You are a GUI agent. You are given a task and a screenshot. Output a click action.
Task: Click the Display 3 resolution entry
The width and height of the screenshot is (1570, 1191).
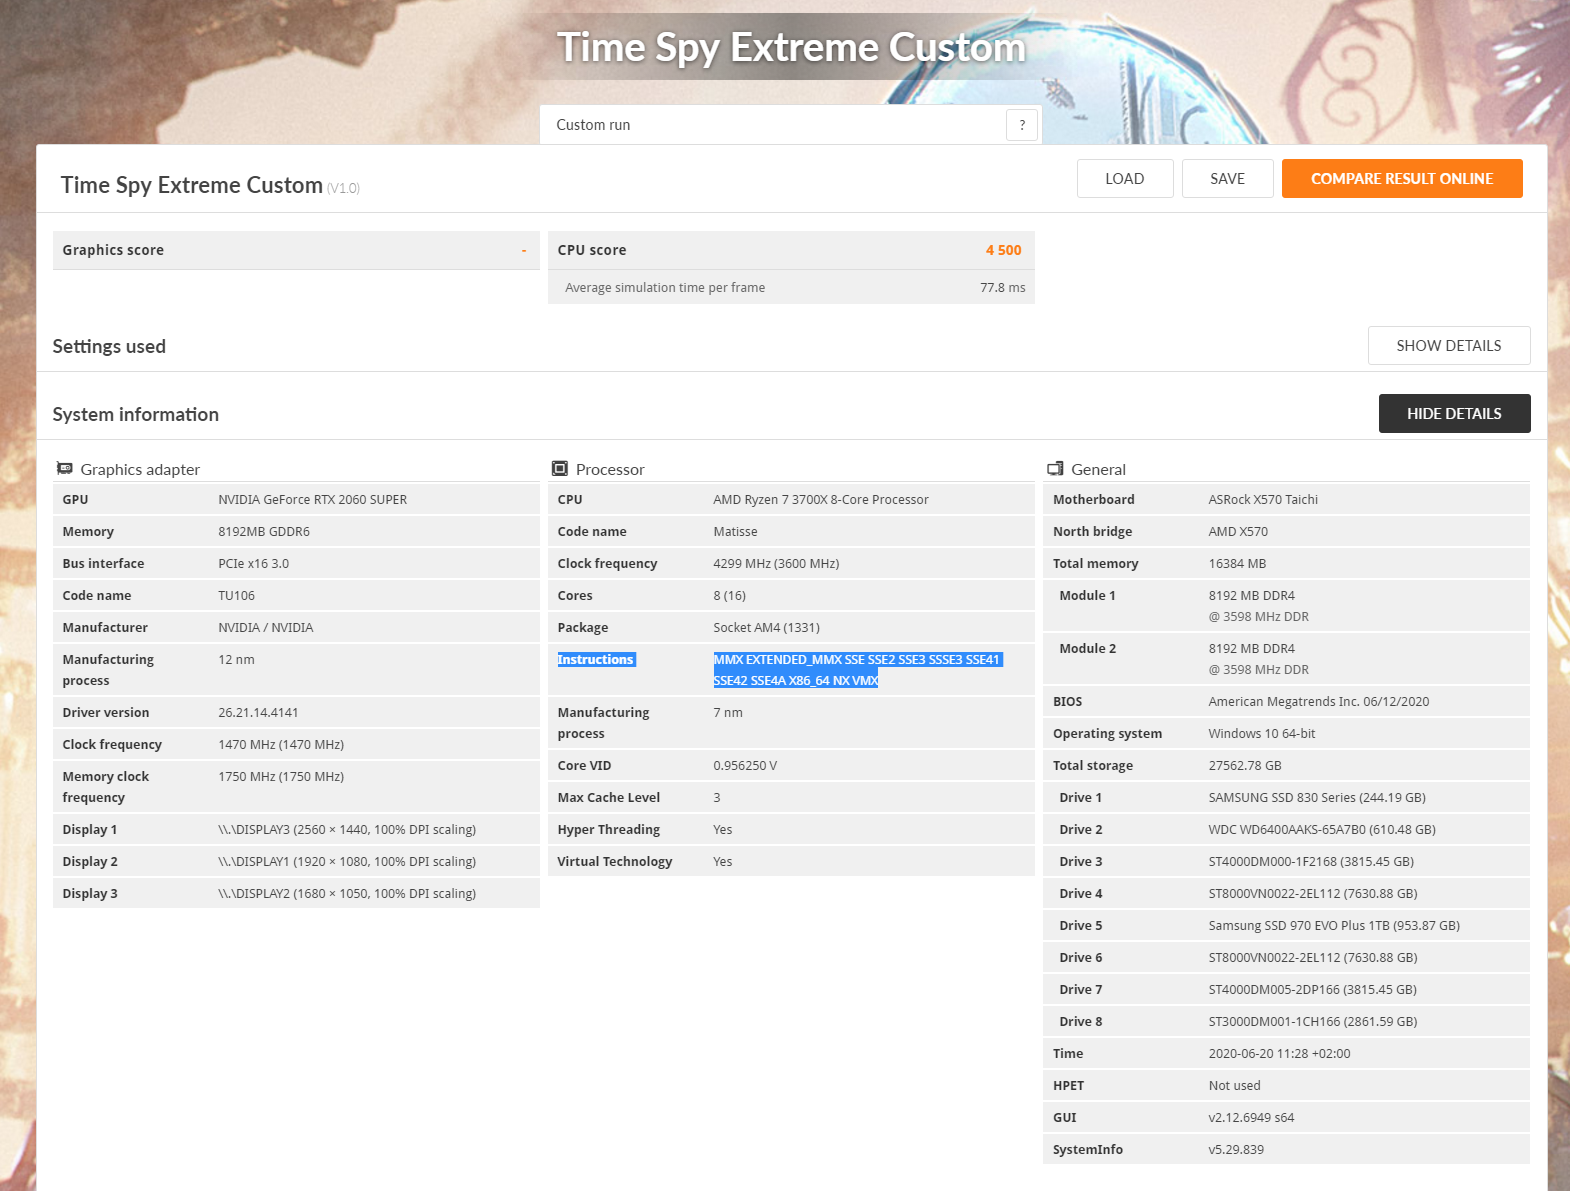pyautogui.click(x=347, y=893)
